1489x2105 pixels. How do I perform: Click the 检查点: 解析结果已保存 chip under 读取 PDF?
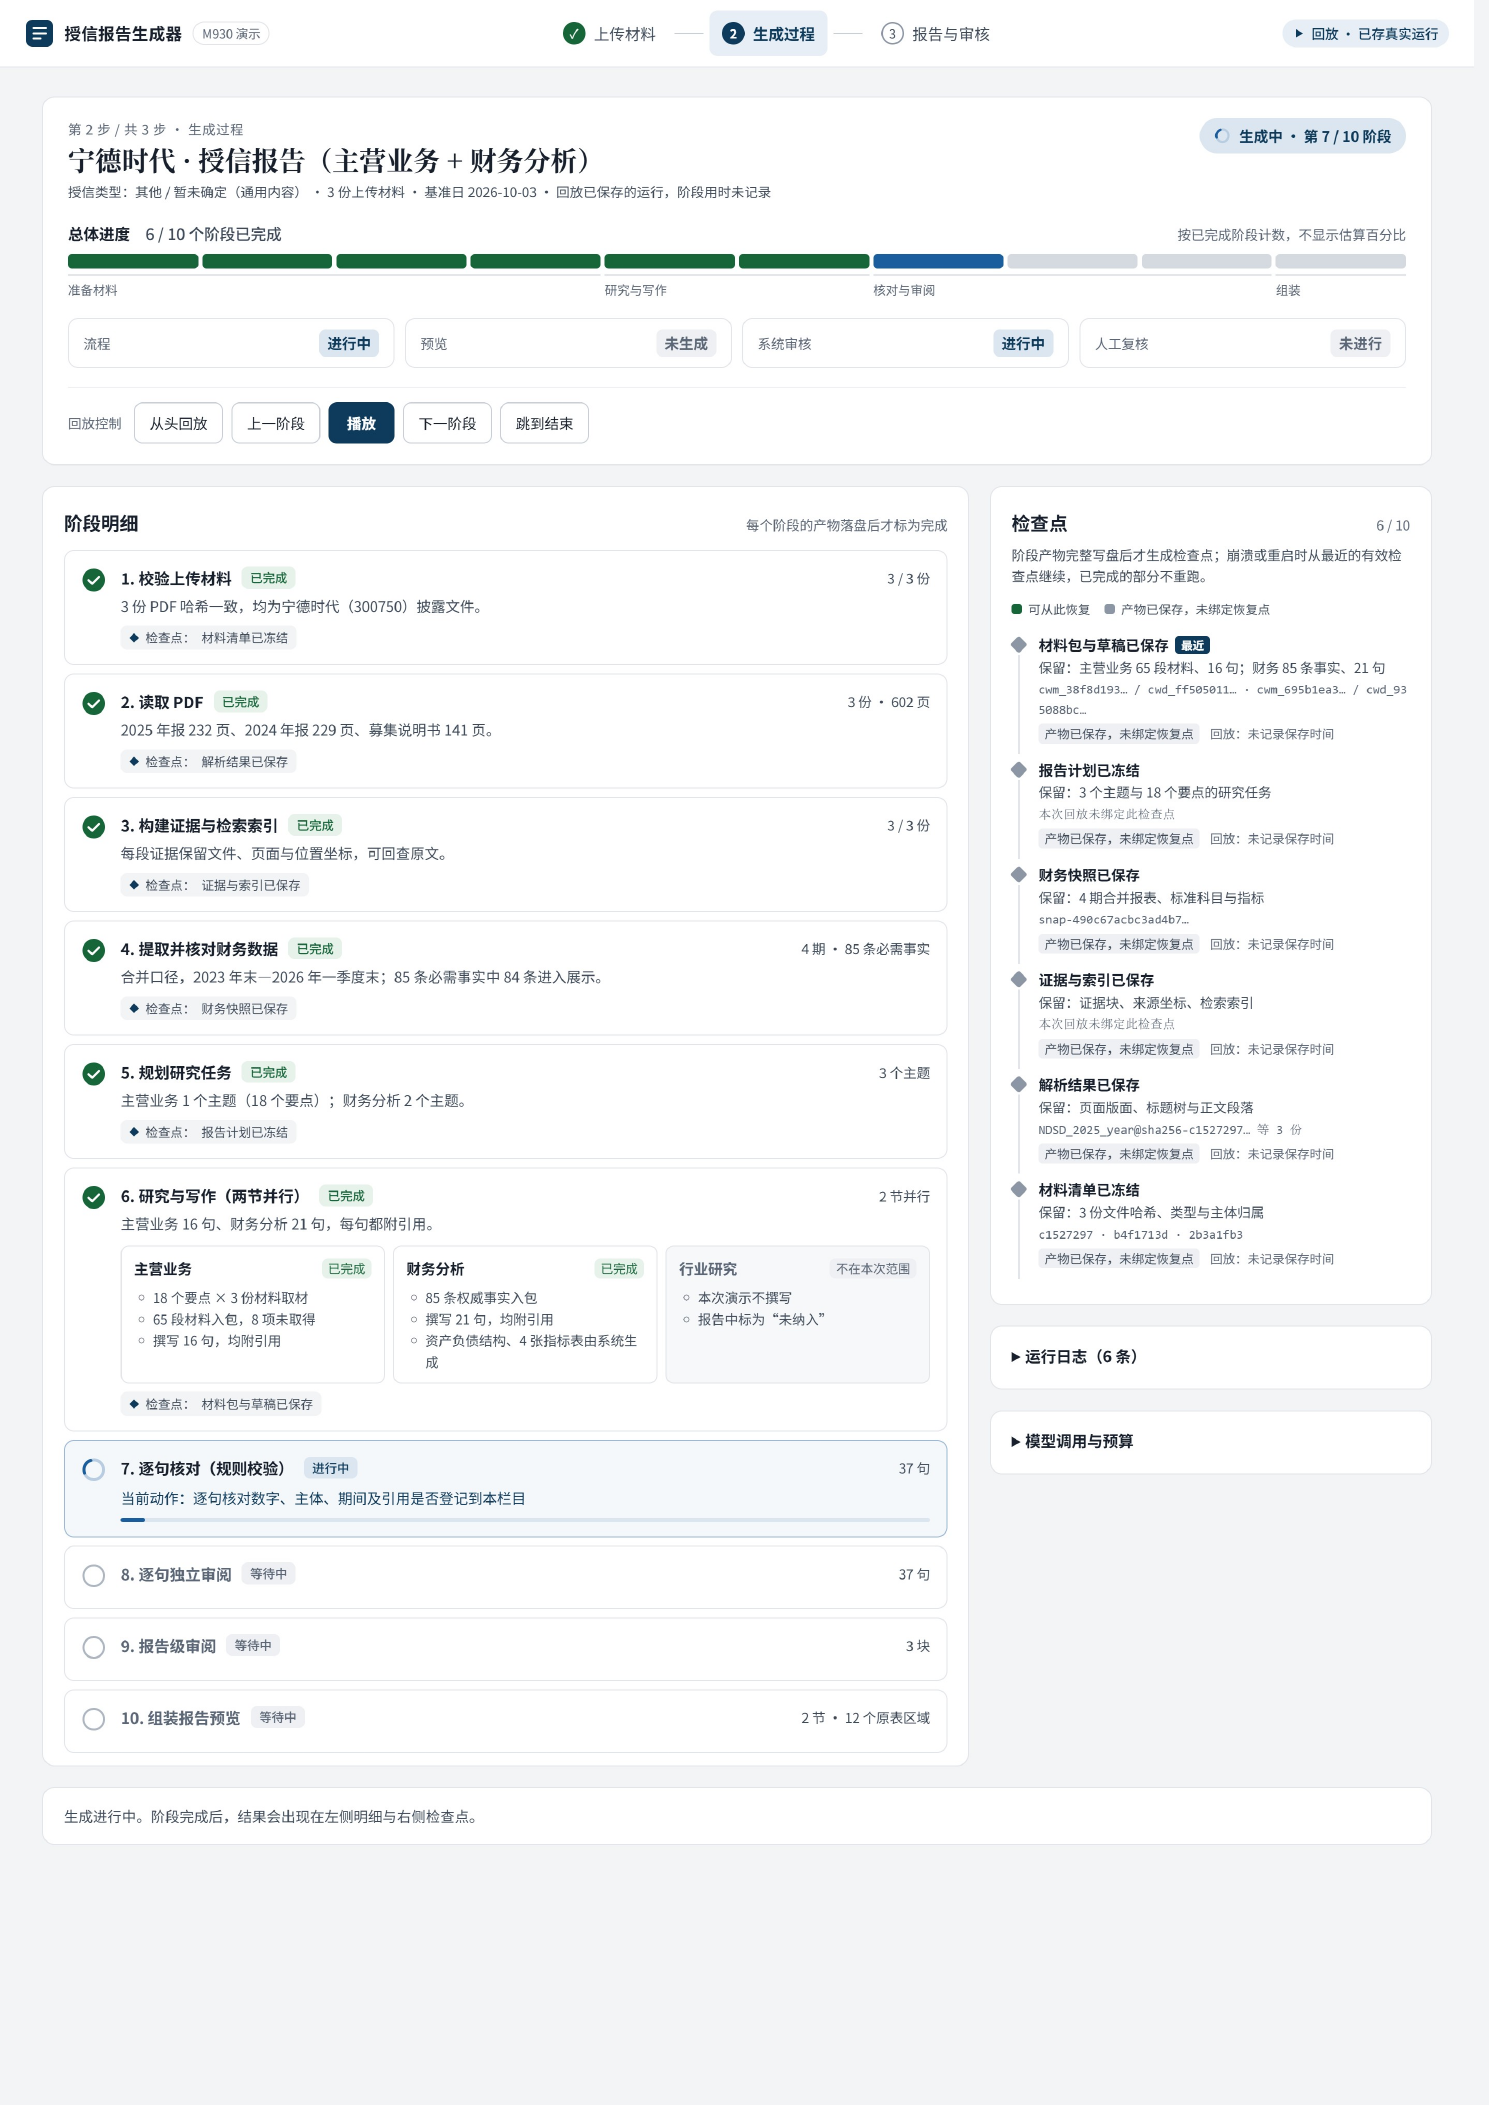(x=209, y=762)
